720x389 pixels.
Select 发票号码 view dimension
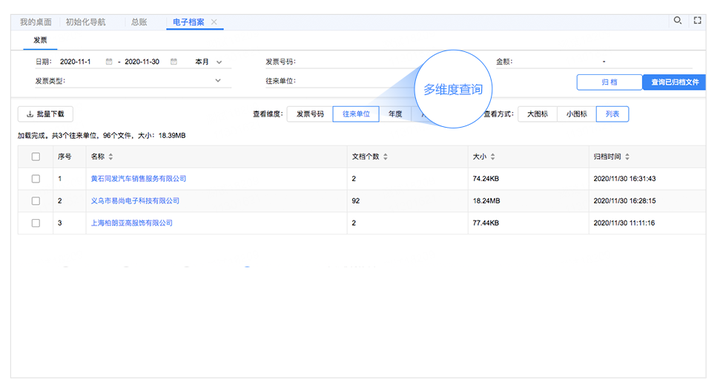point(310,114)
